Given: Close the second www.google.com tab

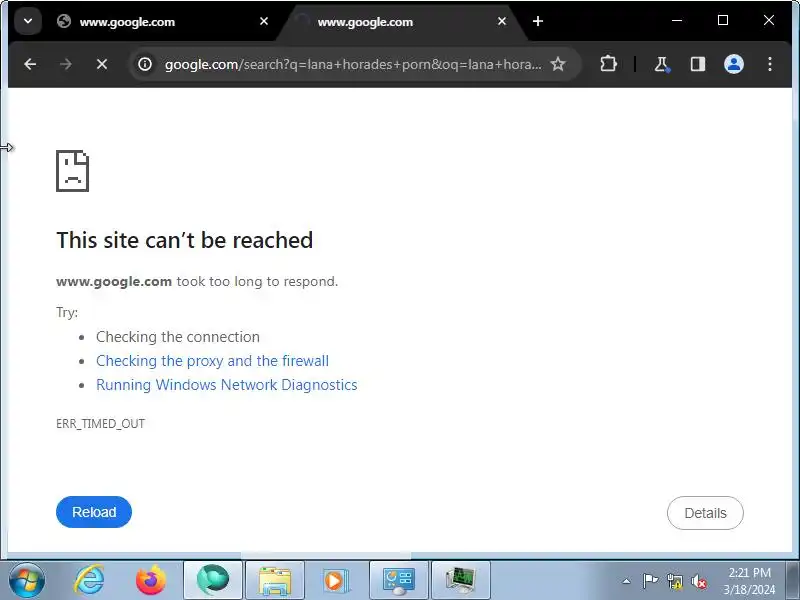Looking at the screenshot, I should (502, 21).
